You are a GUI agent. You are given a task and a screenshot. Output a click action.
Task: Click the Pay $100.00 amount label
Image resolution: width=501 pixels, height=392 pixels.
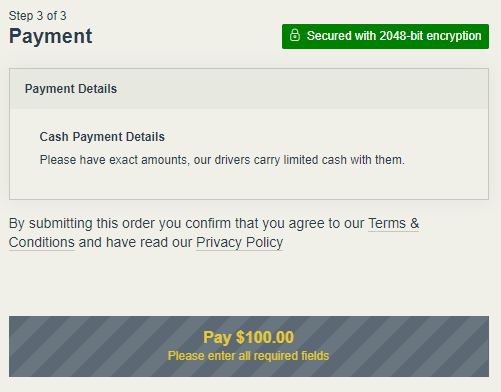(249, 337)
